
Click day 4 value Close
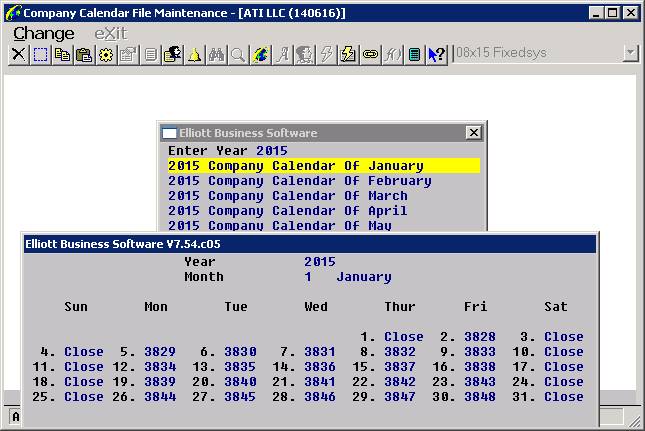click(x=84, y=352)
